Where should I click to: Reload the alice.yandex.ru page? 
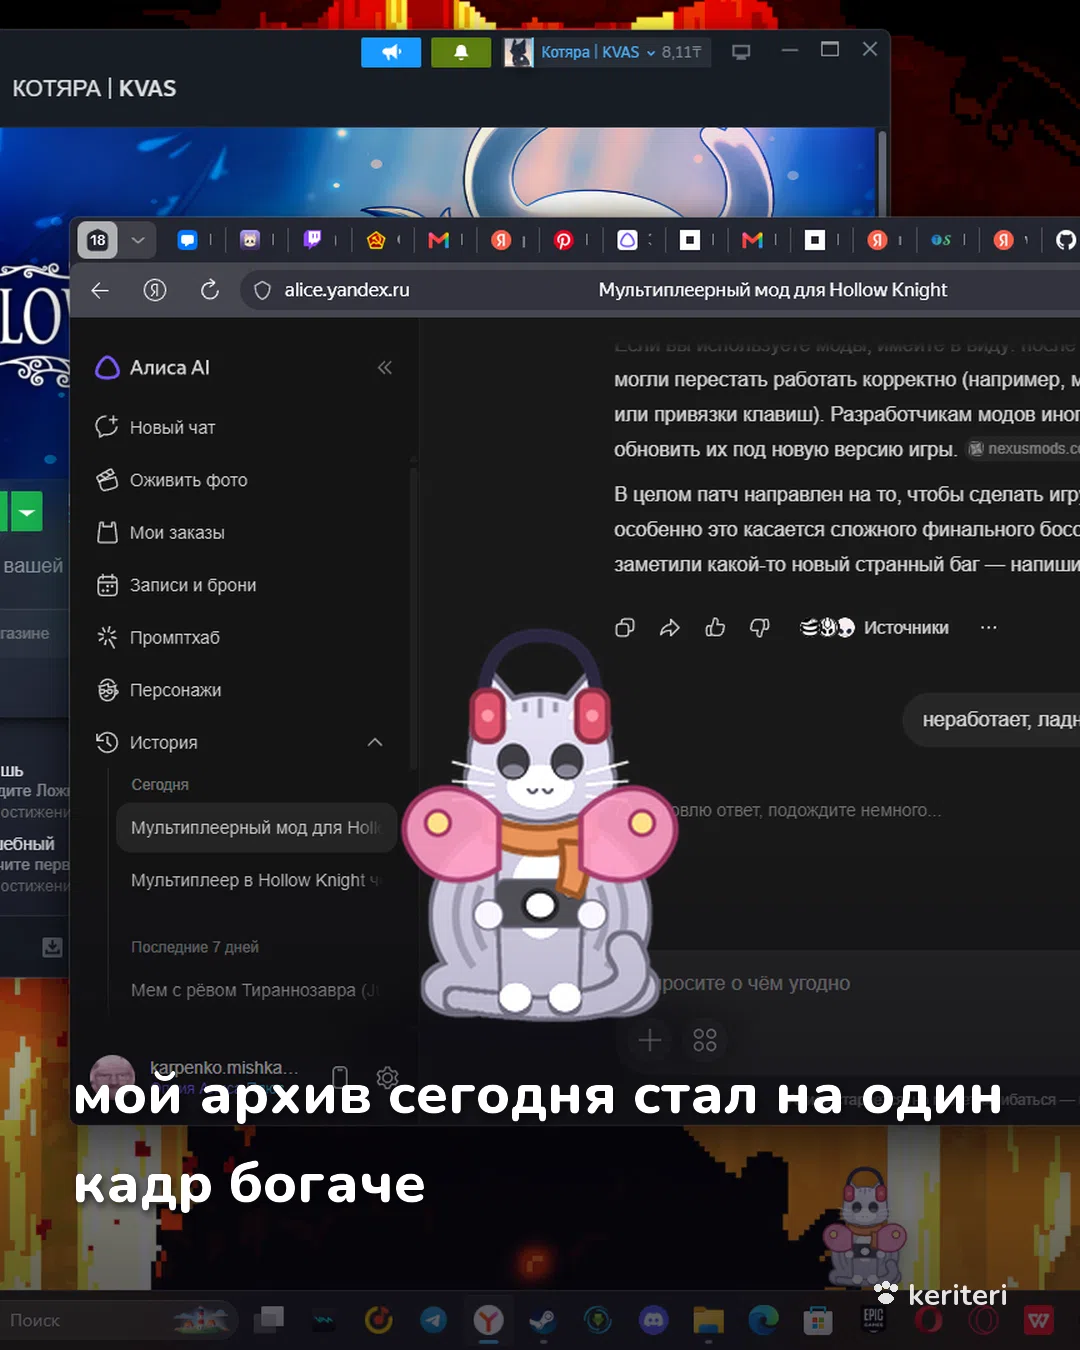[x=210, y=290]
